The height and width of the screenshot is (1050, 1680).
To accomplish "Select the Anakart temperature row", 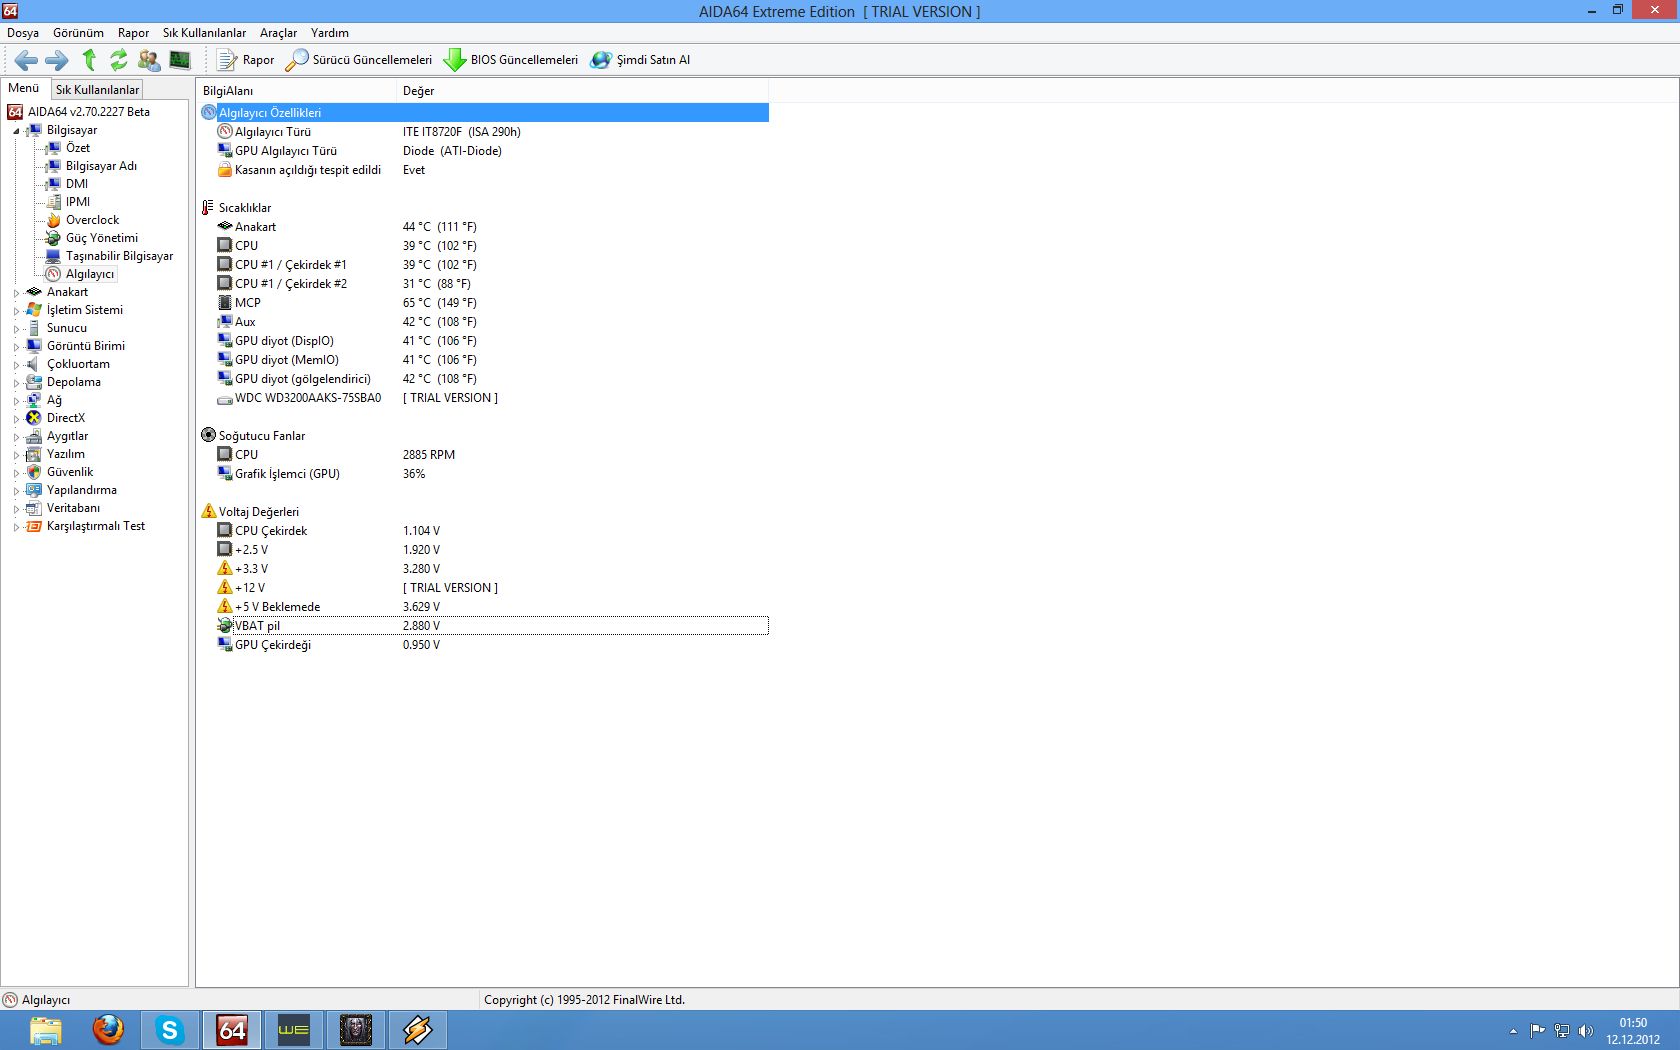I will pos(484,227).
